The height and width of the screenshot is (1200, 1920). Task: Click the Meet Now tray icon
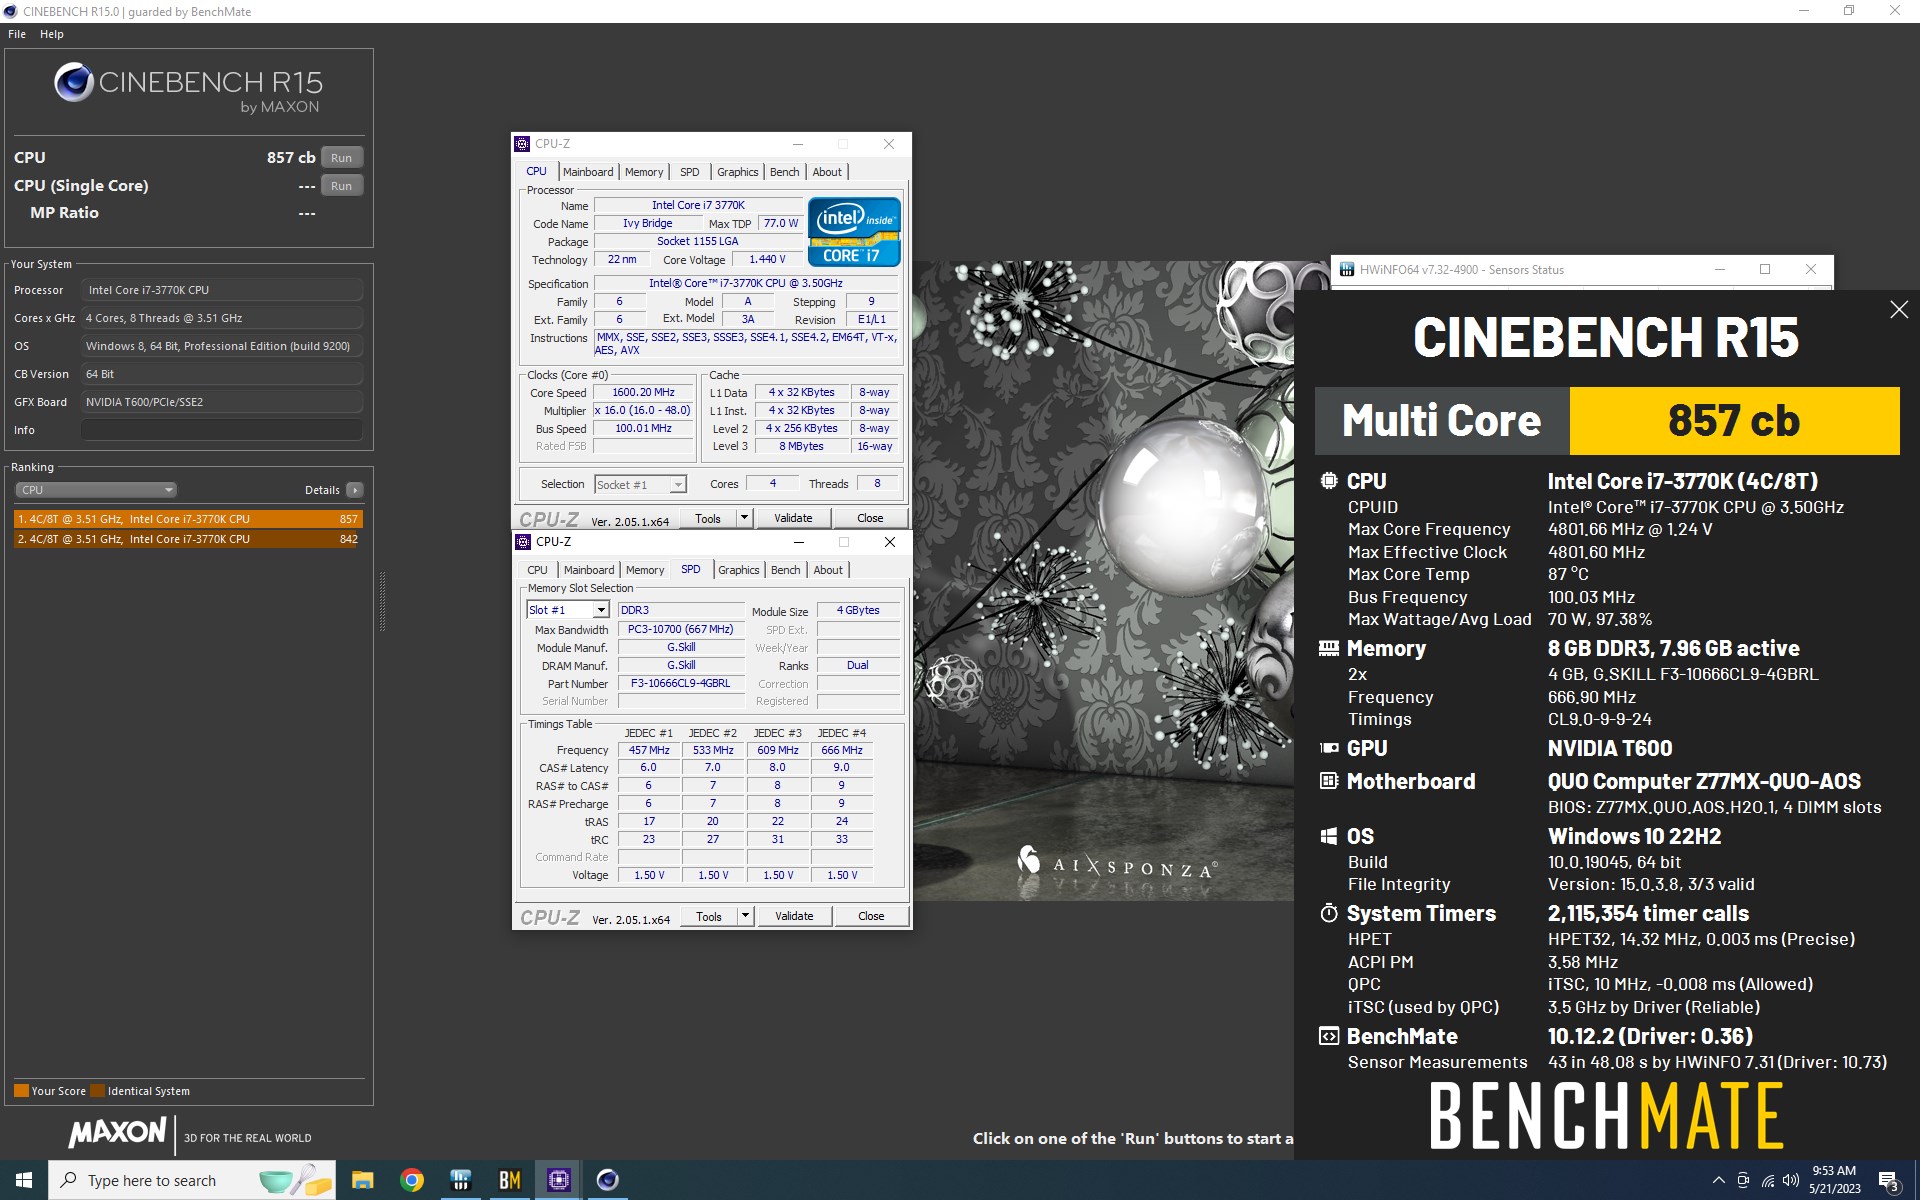point(1743,1180)
